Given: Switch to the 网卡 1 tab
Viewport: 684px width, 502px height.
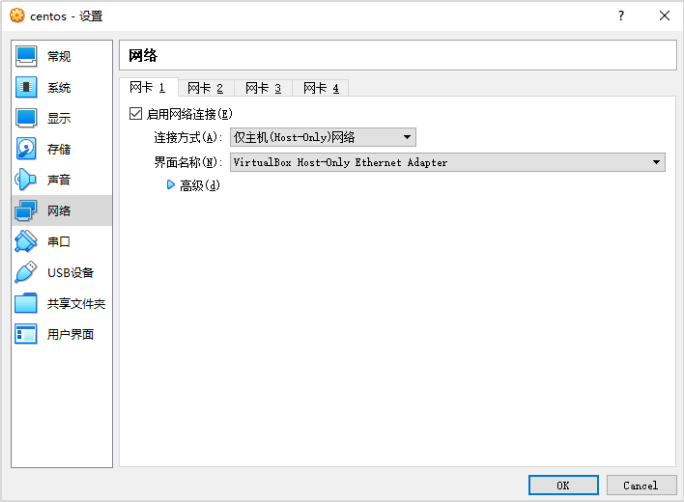Looking at the screenshot, I should tap(148, 88).
